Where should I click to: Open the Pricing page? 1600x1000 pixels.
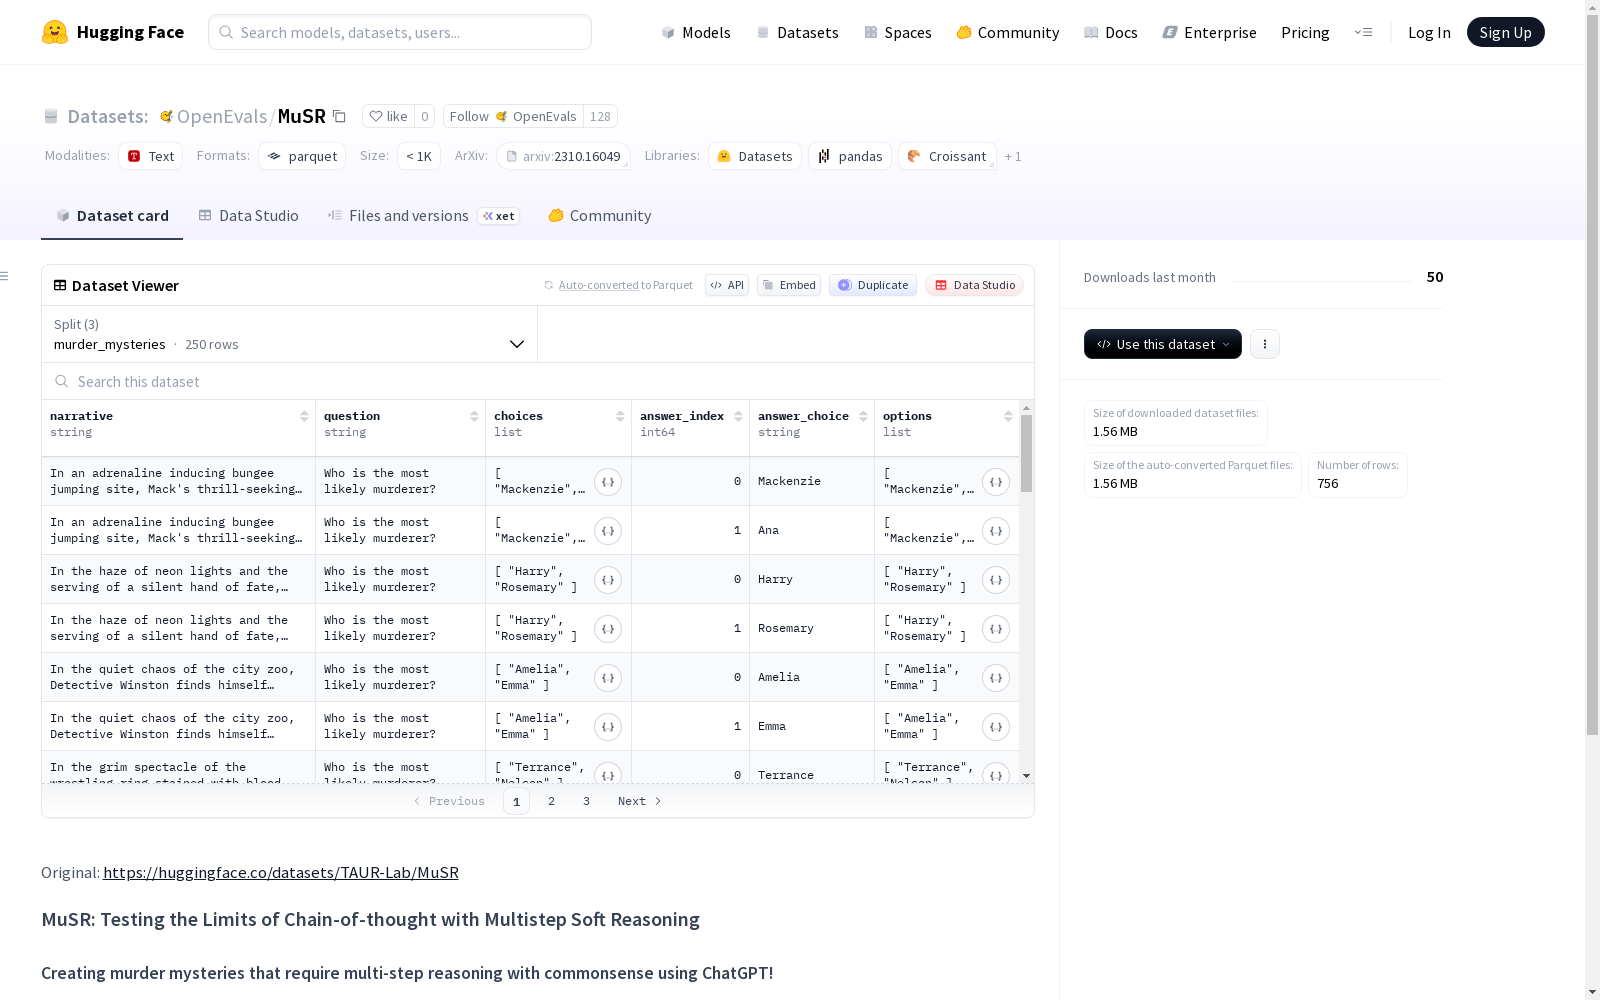point(1305,32)
